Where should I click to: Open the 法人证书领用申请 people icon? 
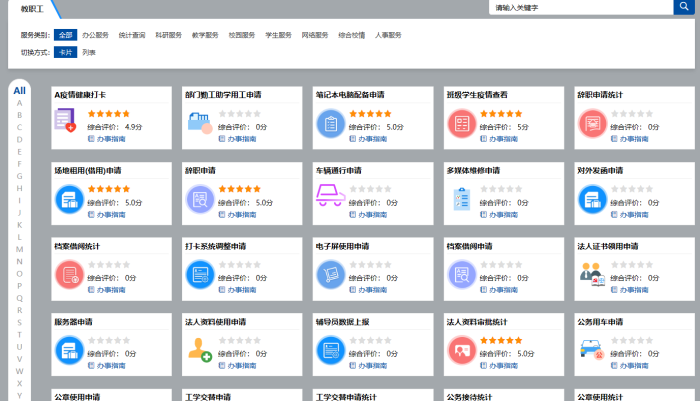(x=591, y=273)
